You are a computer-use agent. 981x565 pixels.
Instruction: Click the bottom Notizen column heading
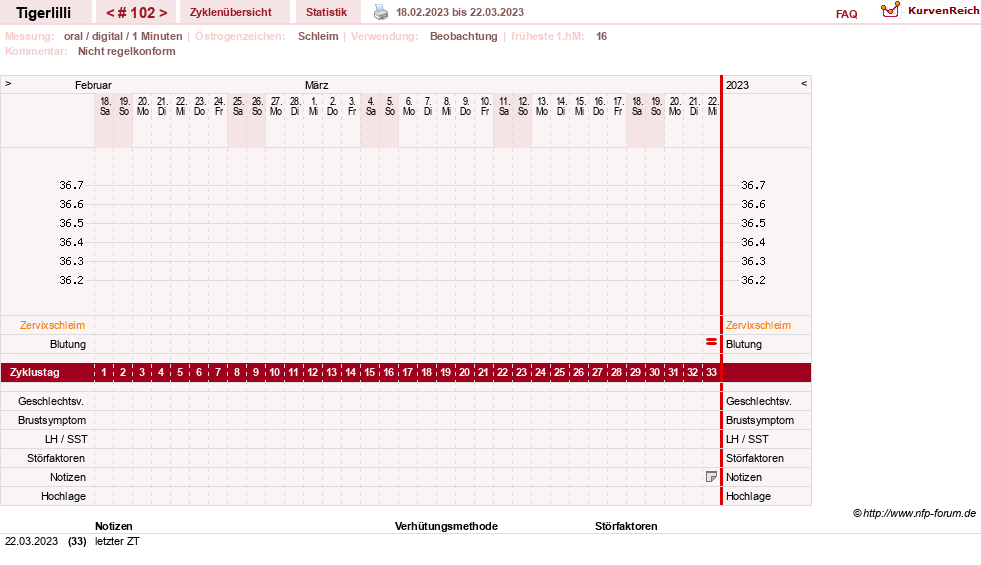114,526
